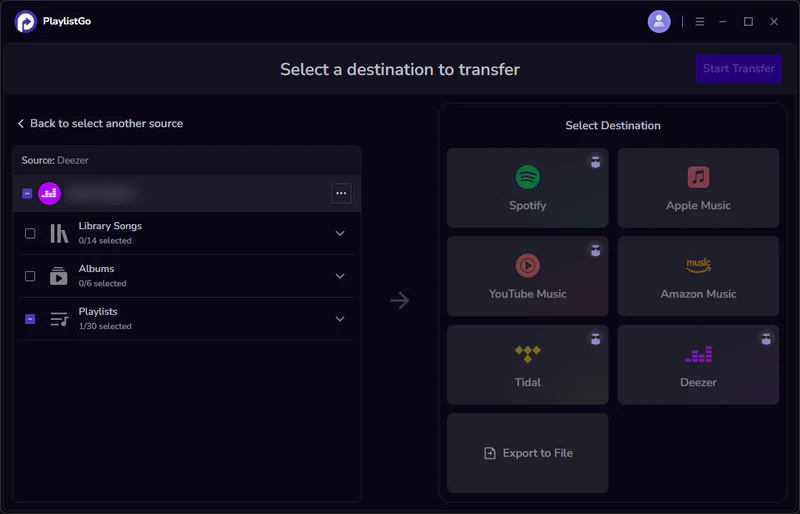Image resolution: width=800 pixels, height=514 pixels.
Task: Click the badge icon on YouTube Music card
Action: pyautogui.click(x=595, y=250)
